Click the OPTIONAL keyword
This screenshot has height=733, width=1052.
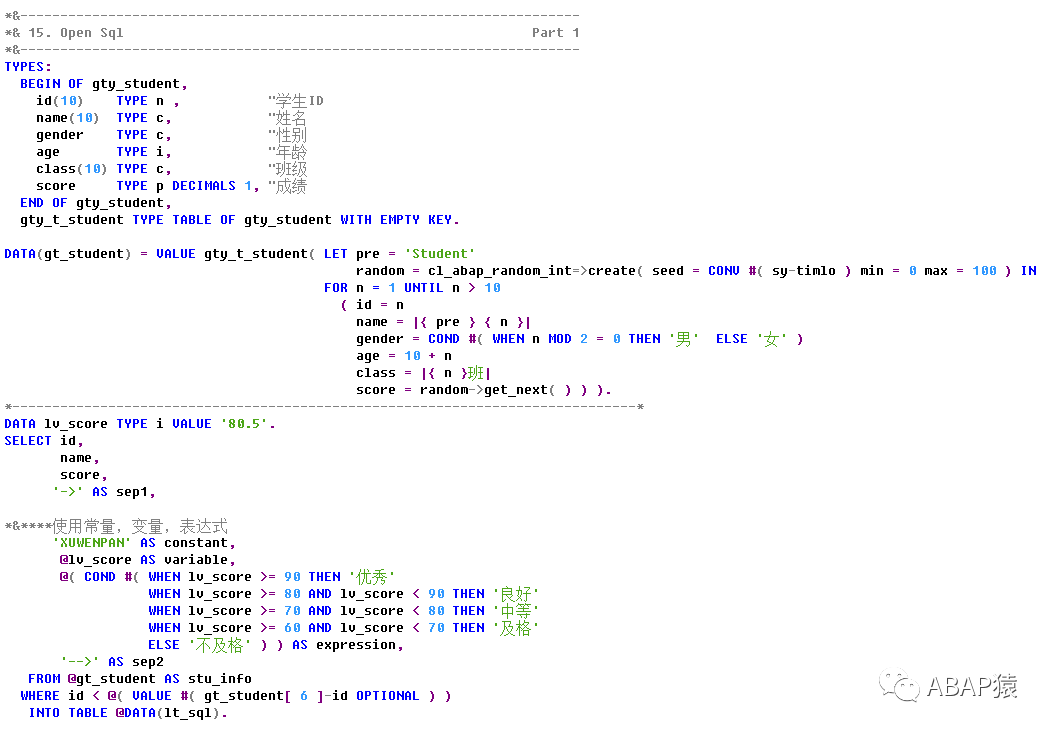coord(388,695)
